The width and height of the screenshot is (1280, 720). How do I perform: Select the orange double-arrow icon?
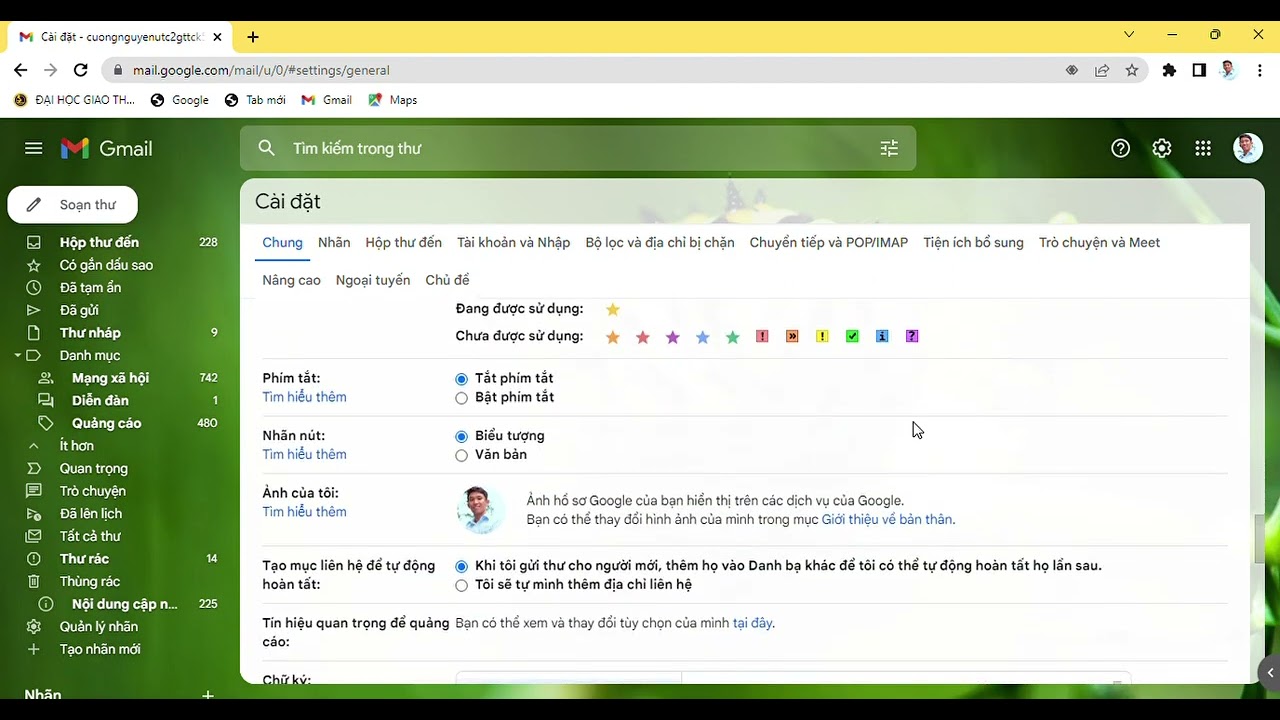point(792,336)
